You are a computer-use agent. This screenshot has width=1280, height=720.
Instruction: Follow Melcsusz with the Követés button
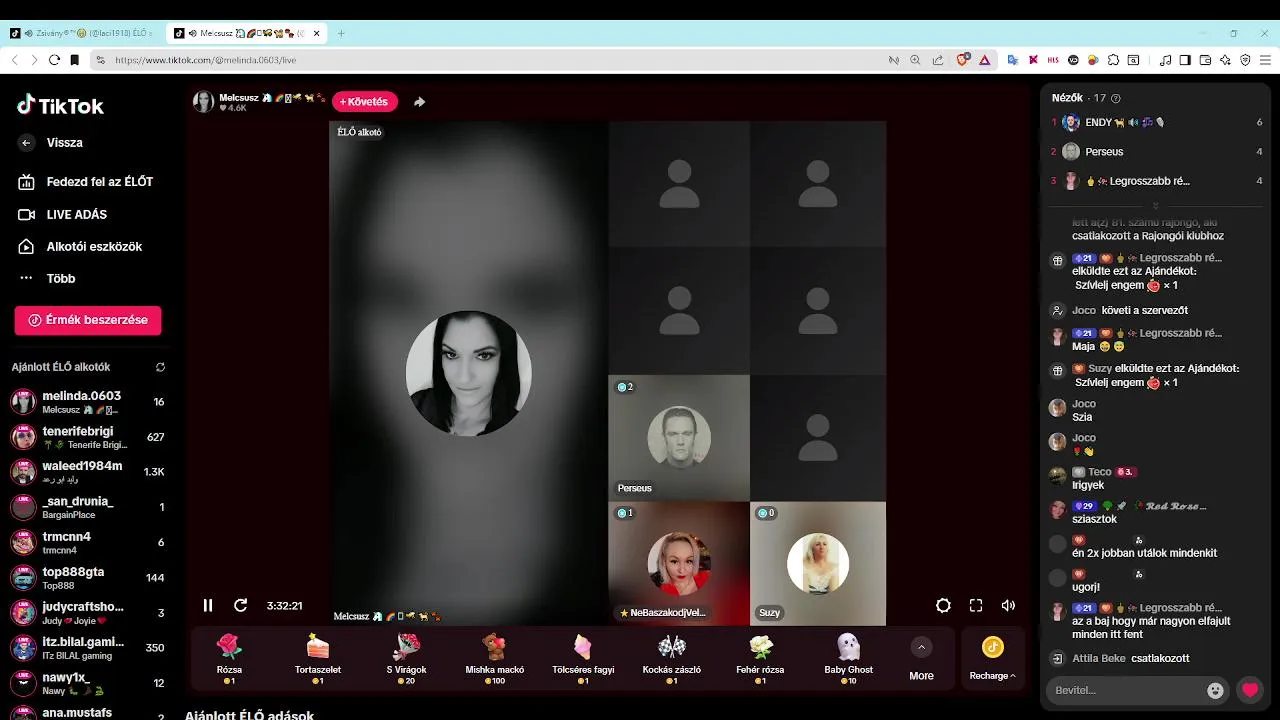[x=364, y=102]
